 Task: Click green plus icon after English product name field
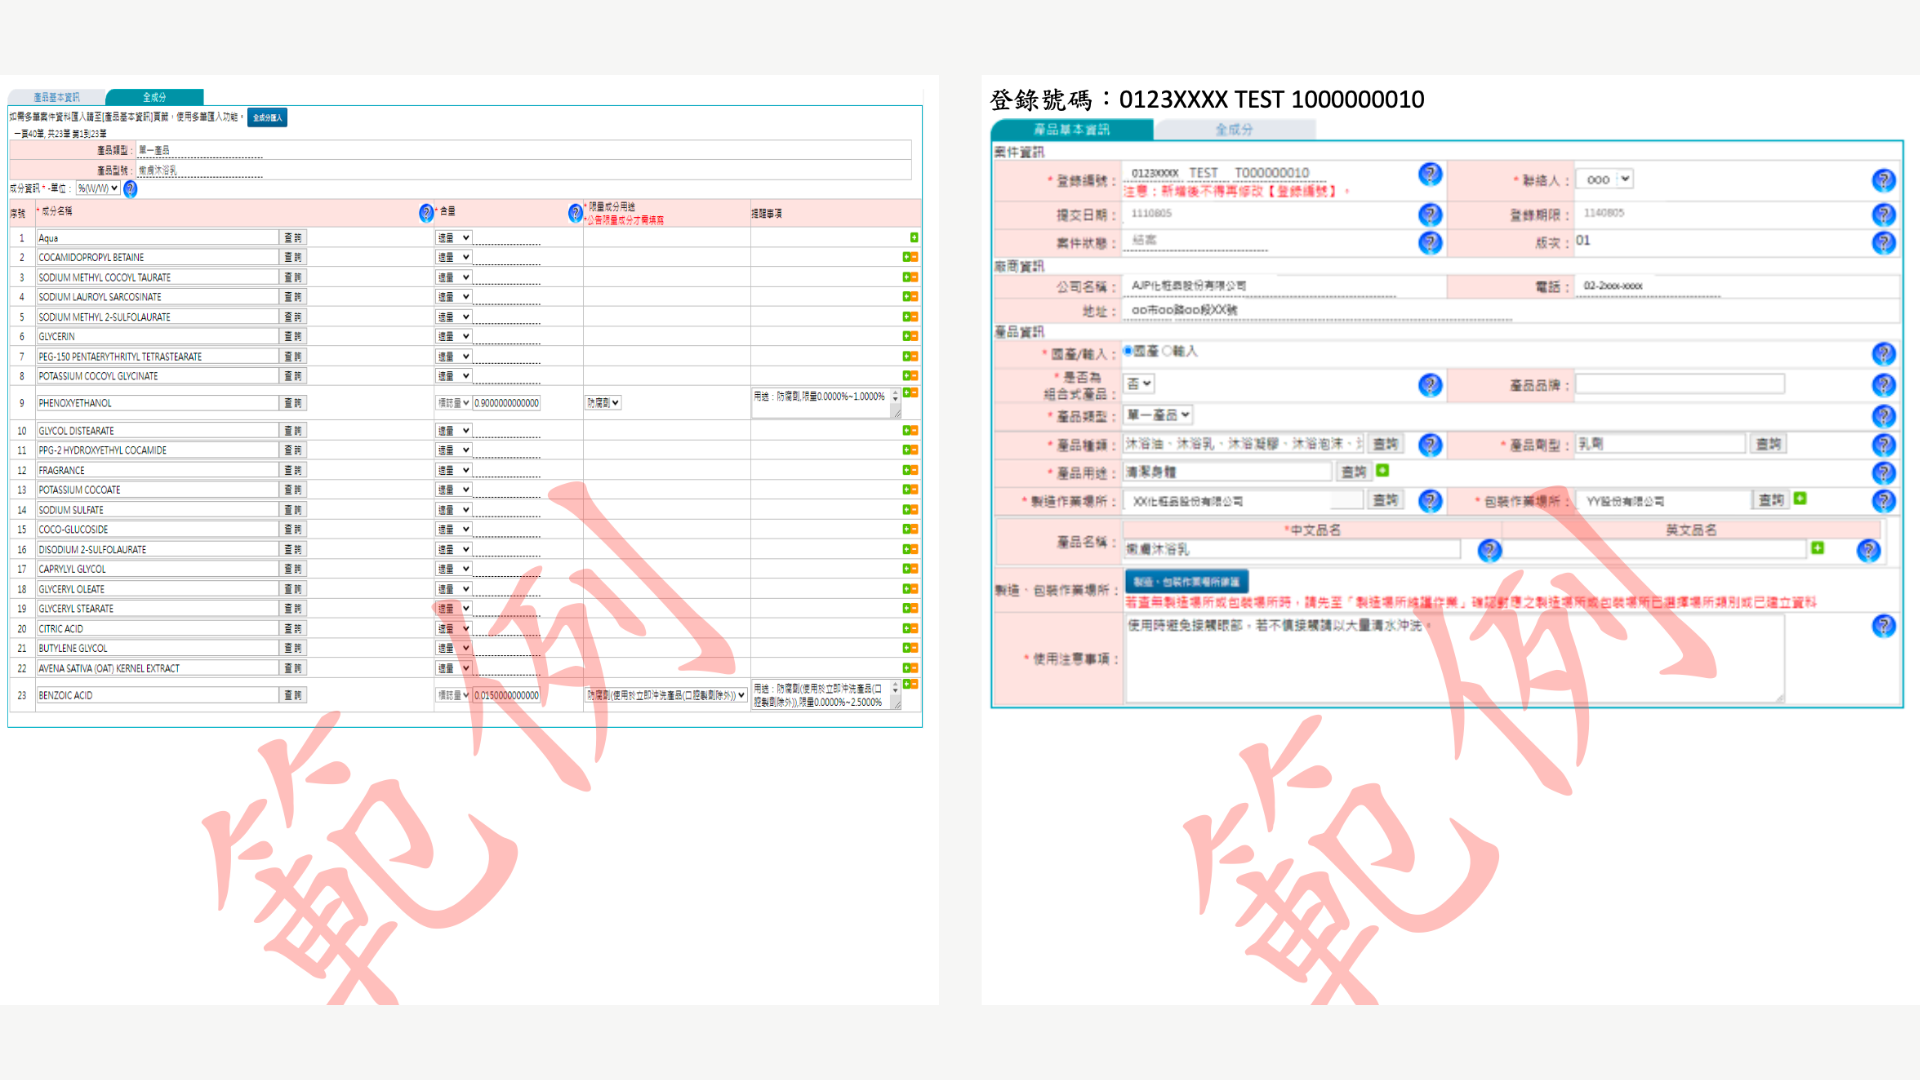1817,548
